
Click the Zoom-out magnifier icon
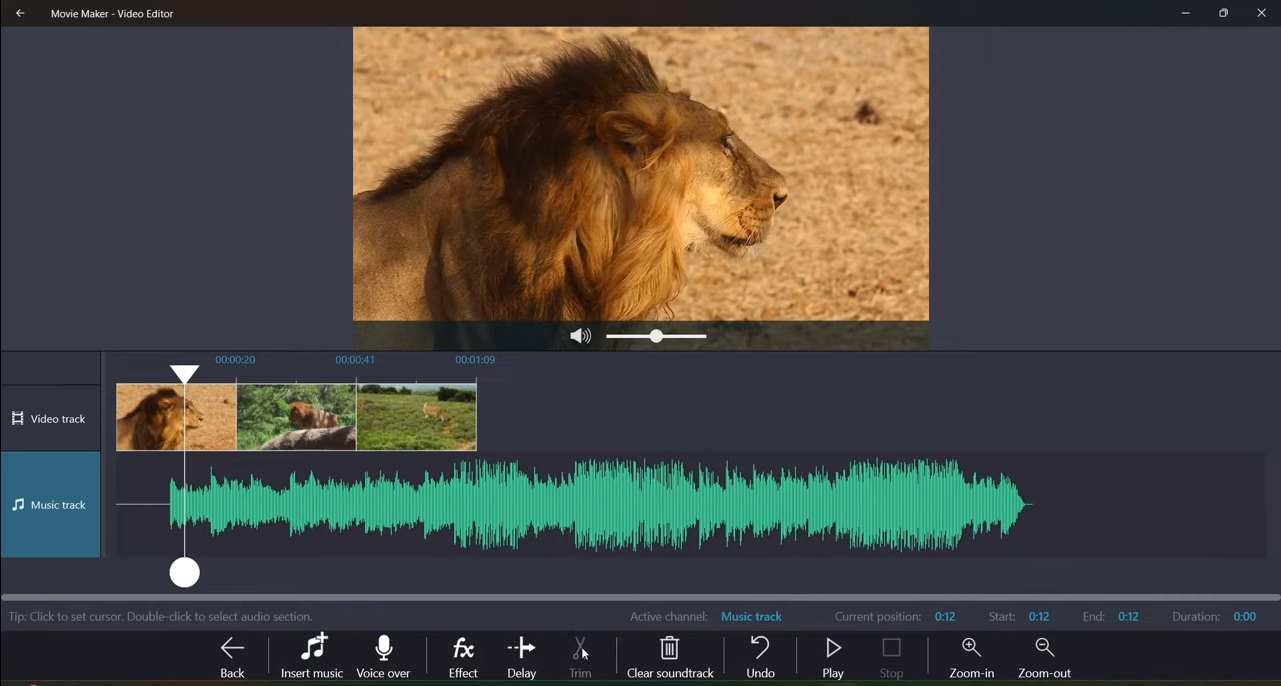click(1043, 647)
